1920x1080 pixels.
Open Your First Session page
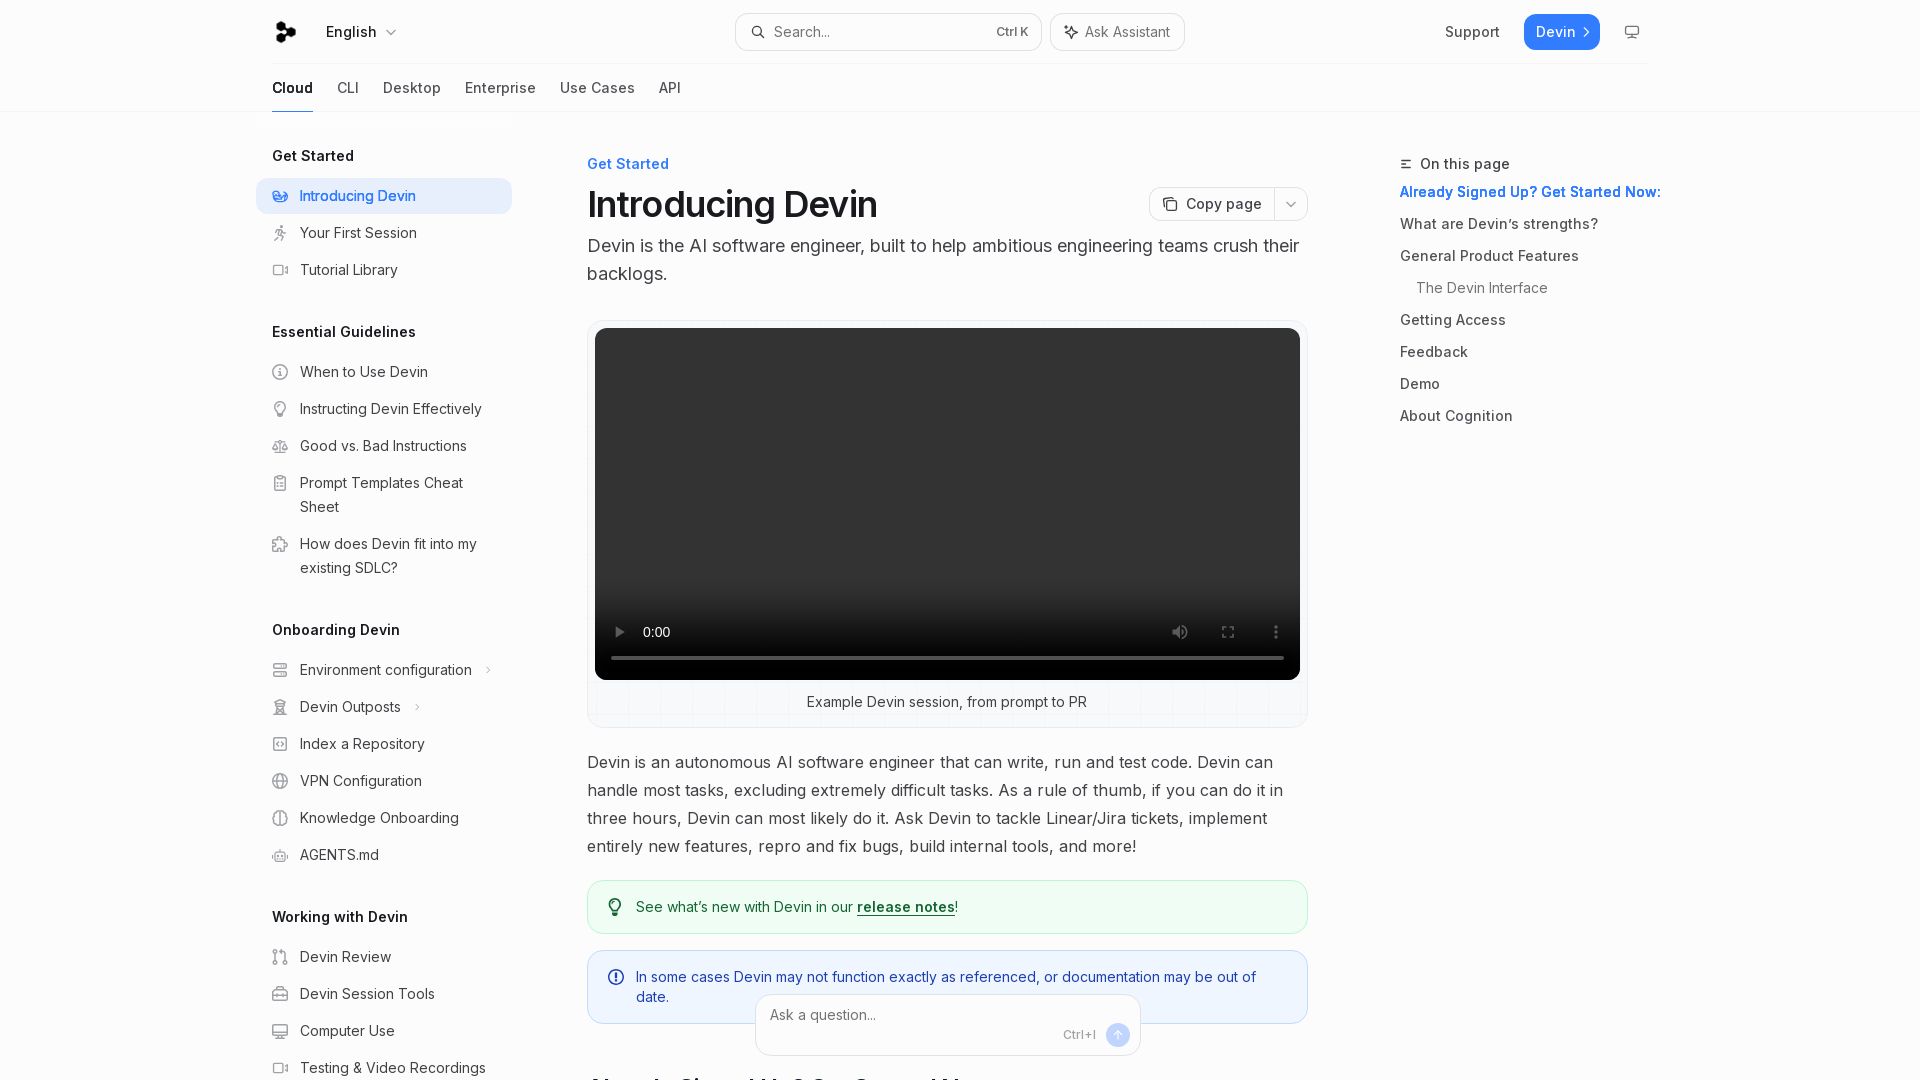click(x=384, y=233)
